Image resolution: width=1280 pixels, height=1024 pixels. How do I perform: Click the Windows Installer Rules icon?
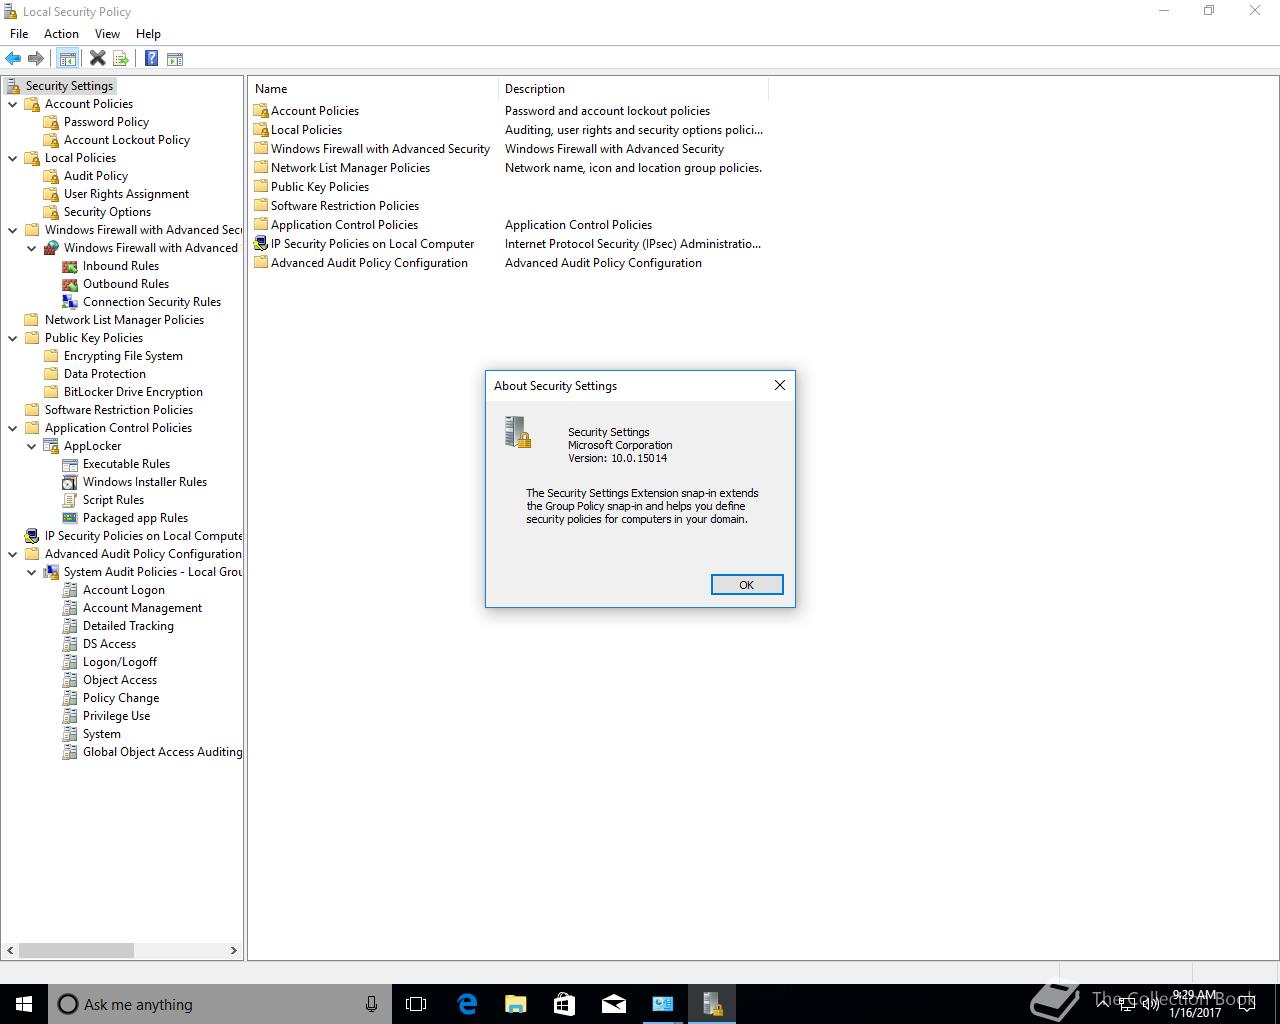70,482
